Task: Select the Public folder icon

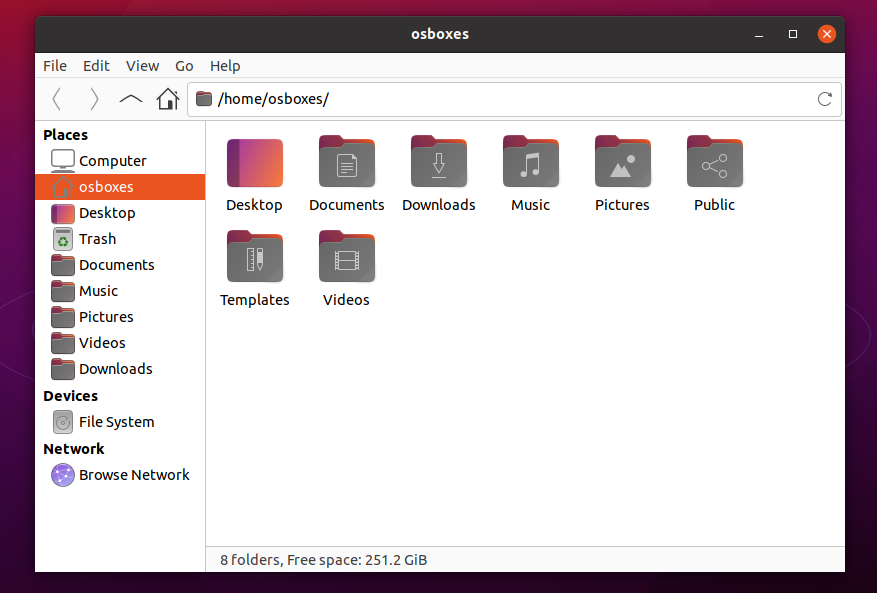Action: point(715,163)
